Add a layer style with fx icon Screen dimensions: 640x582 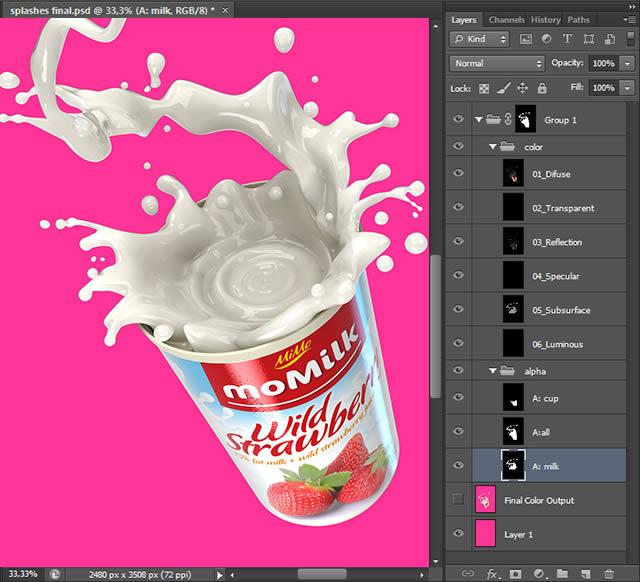pos(492,574)
